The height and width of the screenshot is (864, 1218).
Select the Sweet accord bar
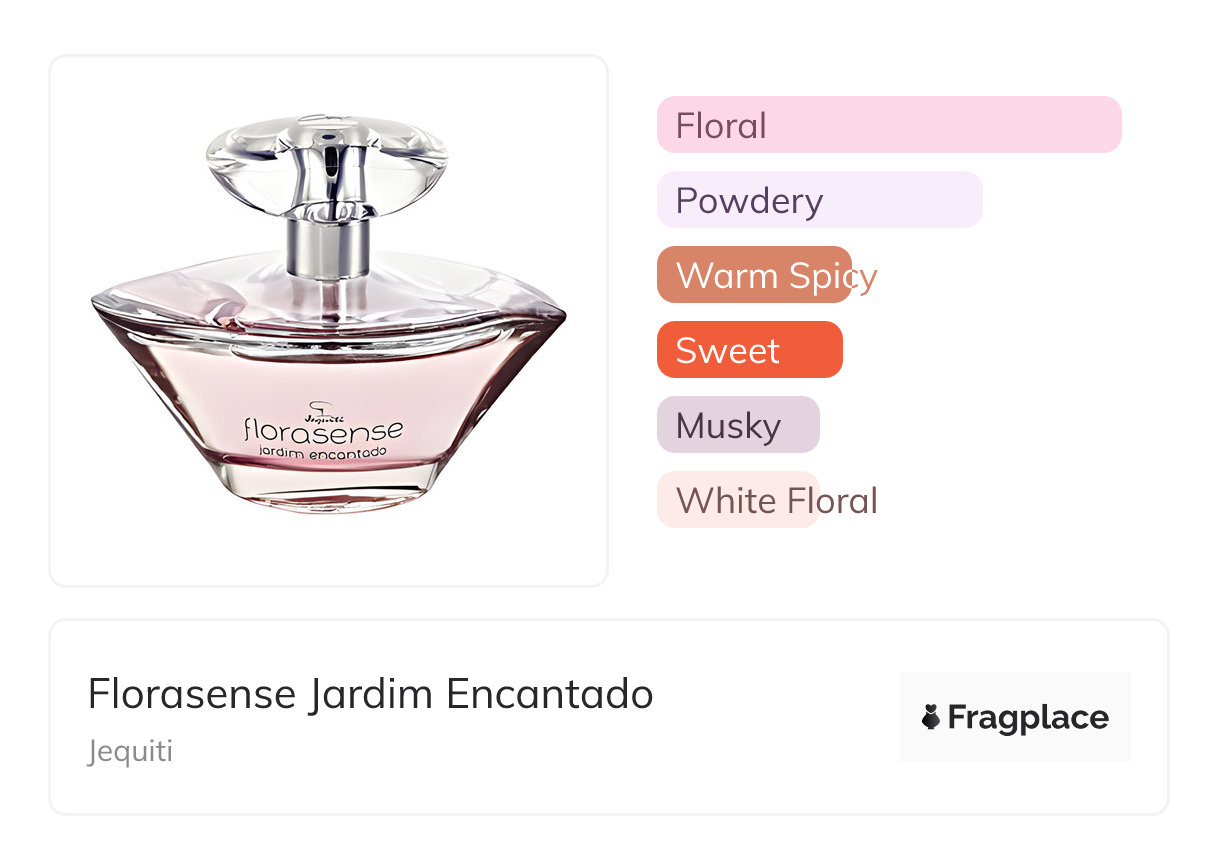tap(750, 350)
